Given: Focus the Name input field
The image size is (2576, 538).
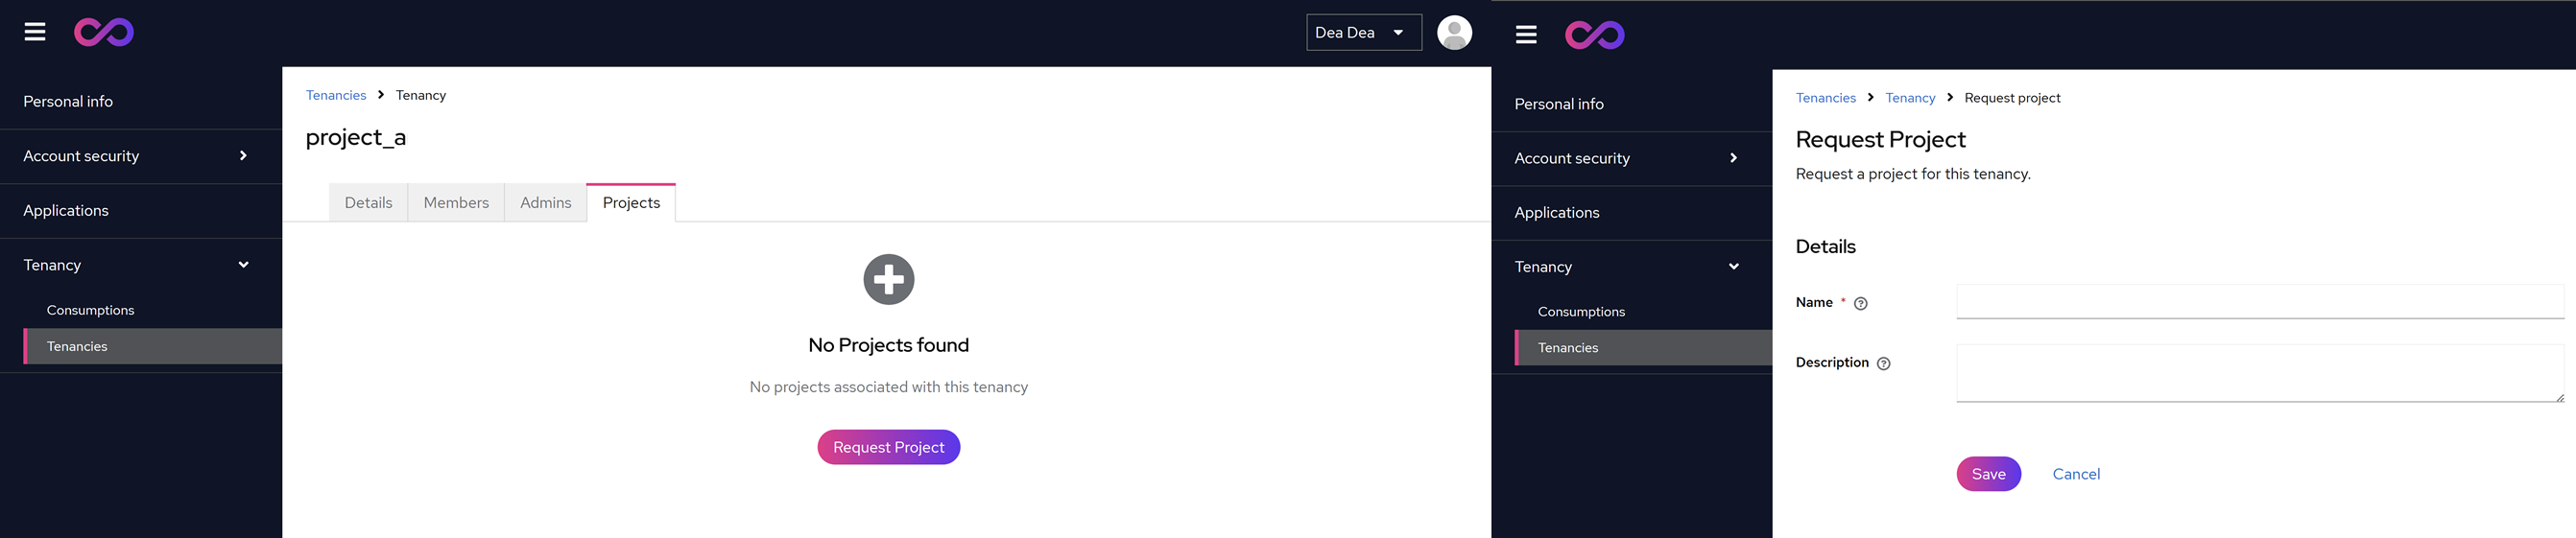Looking at the screenshot, I should coord(2259,302).
